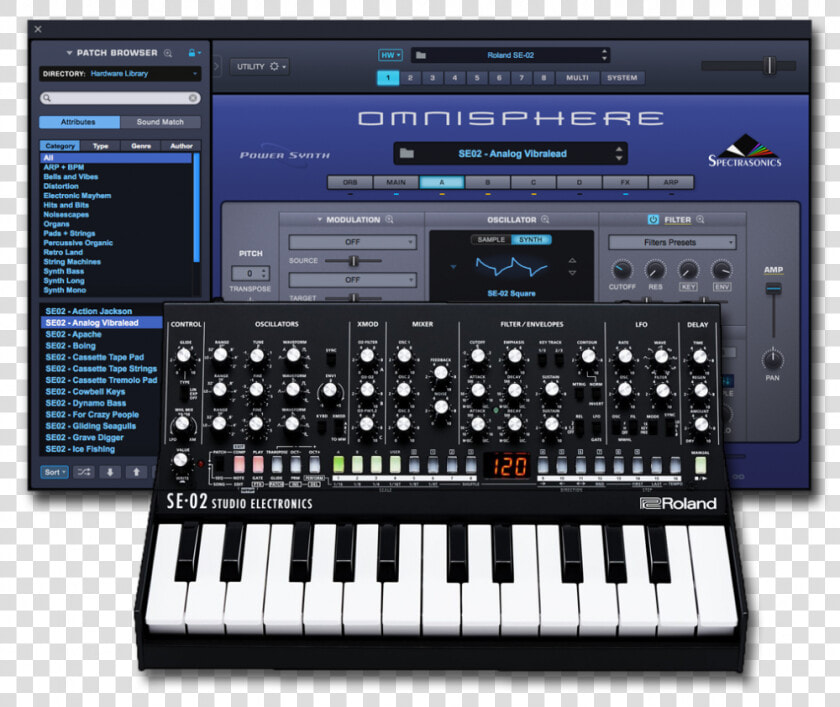Filter the patch browser by Author
Image resolution: width=840 pixels, height=707 pixels.
[x=181, y=146]
